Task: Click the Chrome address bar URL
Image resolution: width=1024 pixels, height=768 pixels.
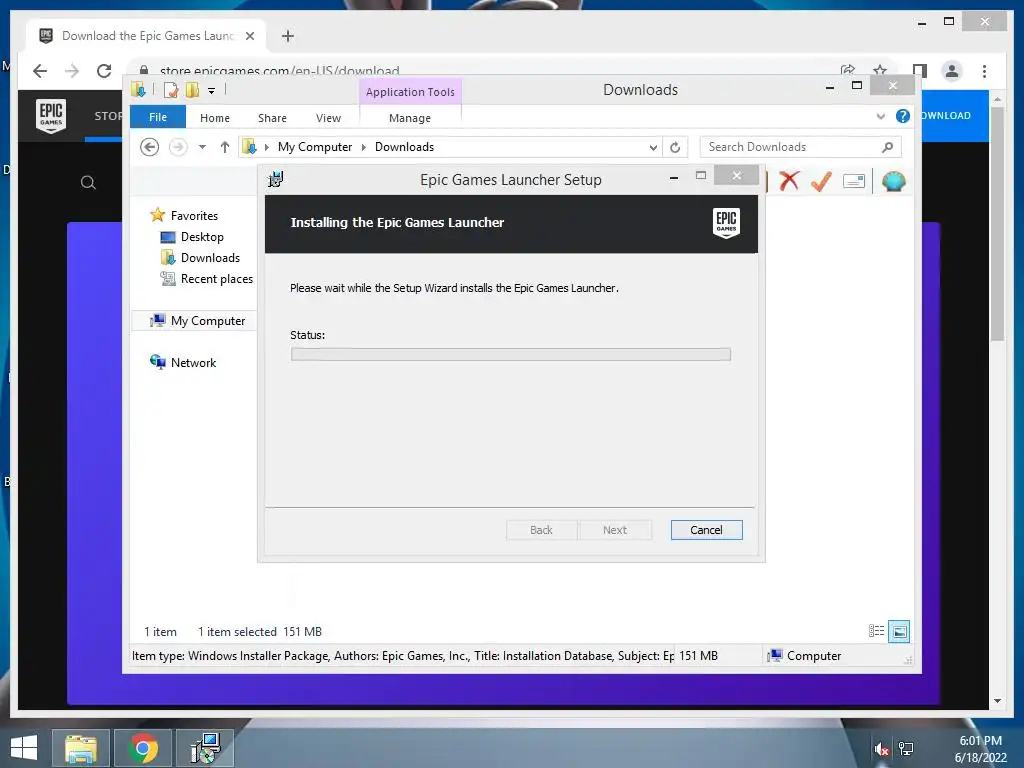Action: [x=280, y=70]
